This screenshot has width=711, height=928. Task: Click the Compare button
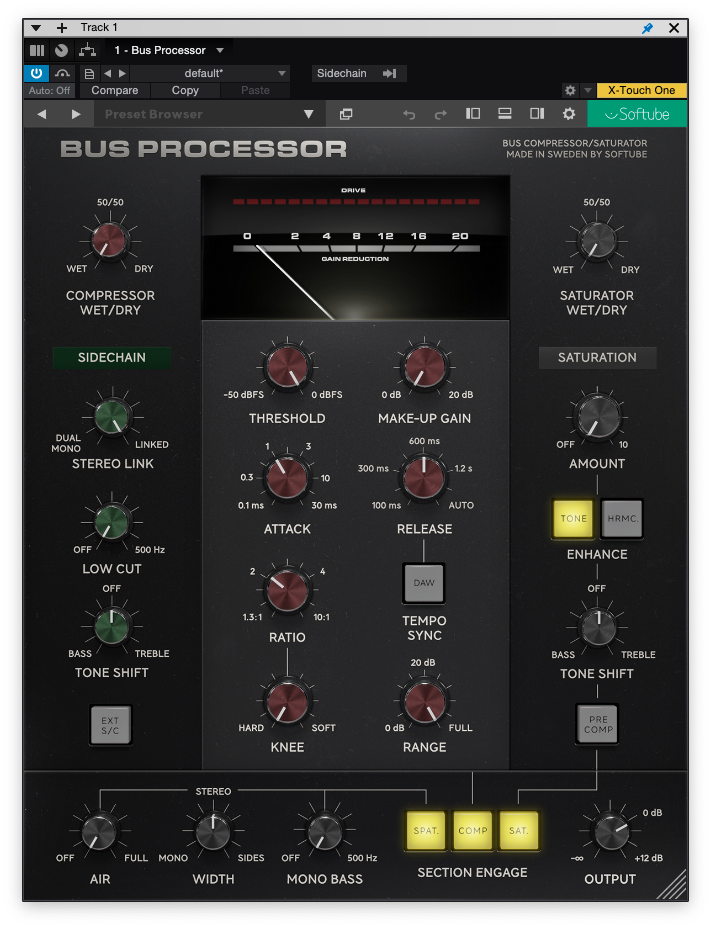point(115,91)
